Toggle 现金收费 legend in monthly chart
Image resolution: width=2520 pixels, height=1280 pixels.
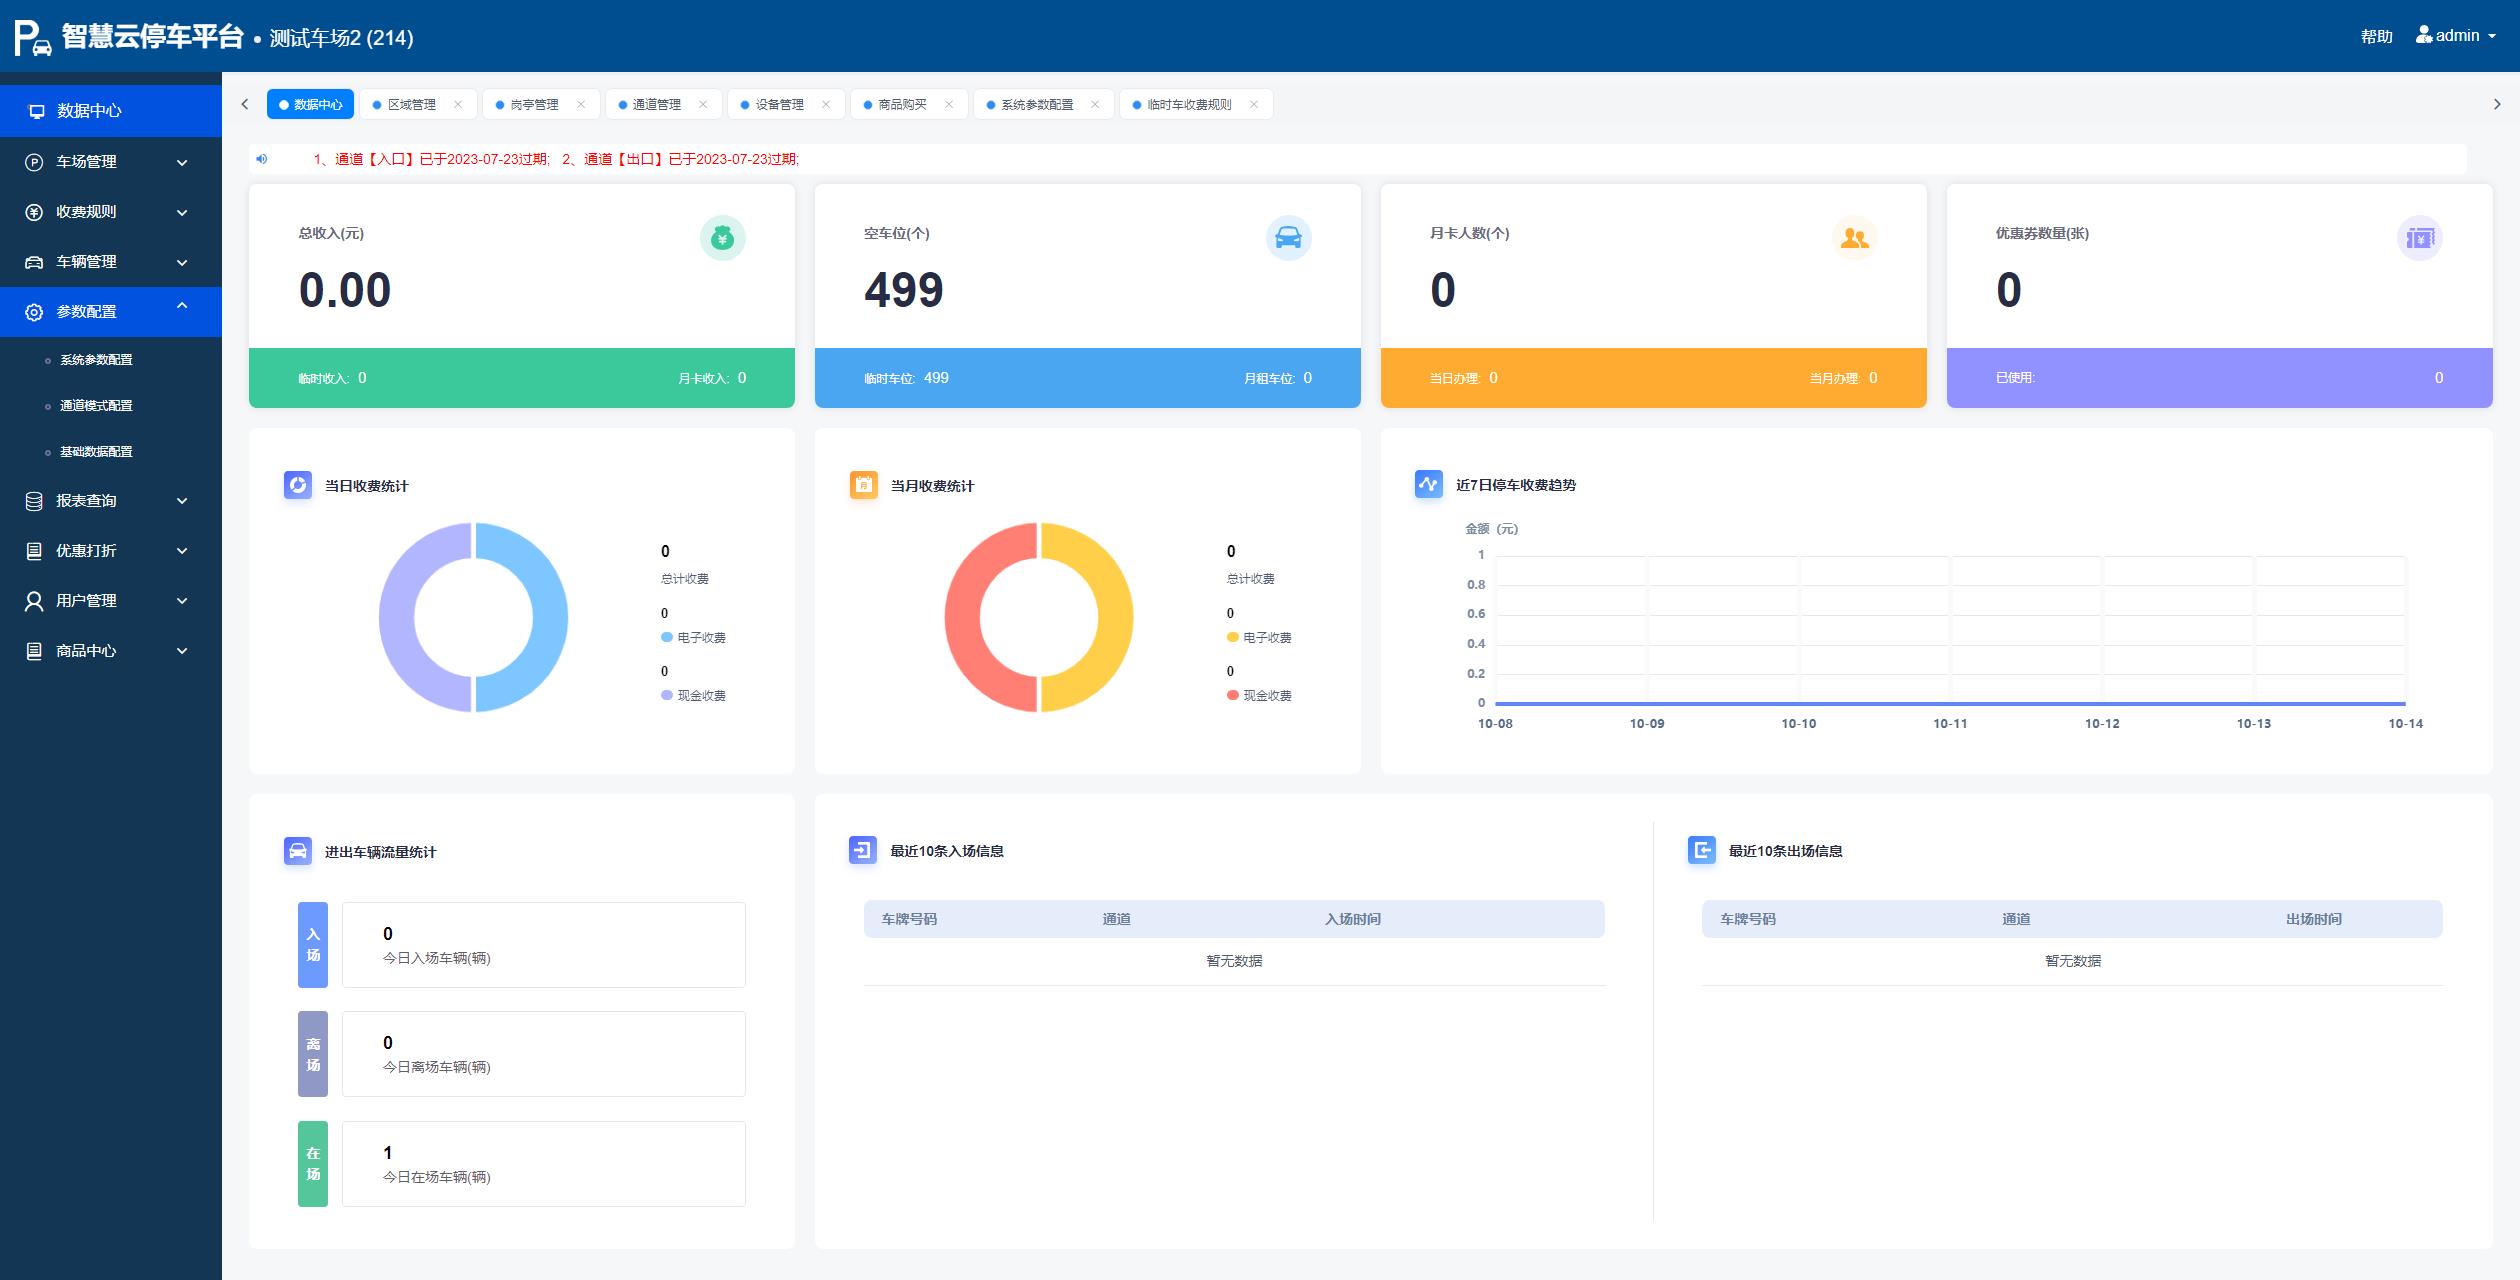(x=1266, y=695)
